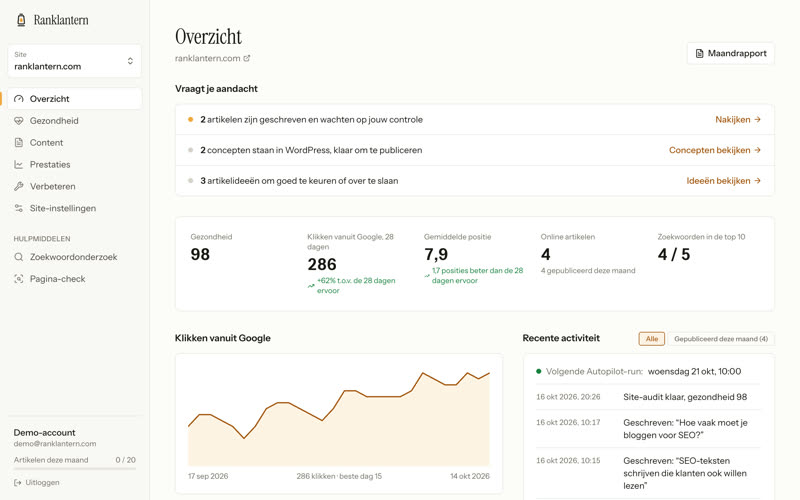Click "1,7 posities beter" trend text
800x500 pixels.
478,276
